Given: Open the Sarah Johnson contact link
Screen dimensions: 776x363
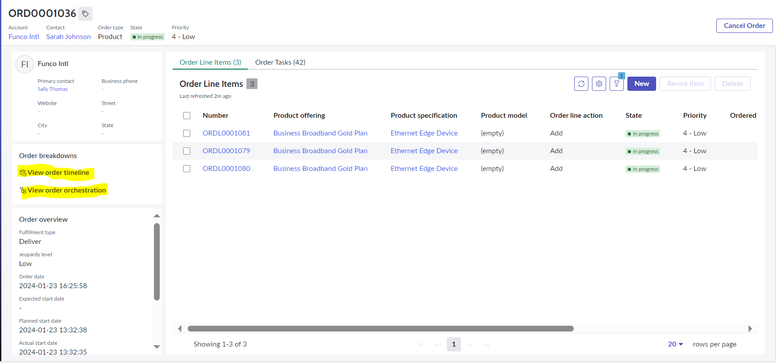Looking at the screenshot, I should coord(68,37).
